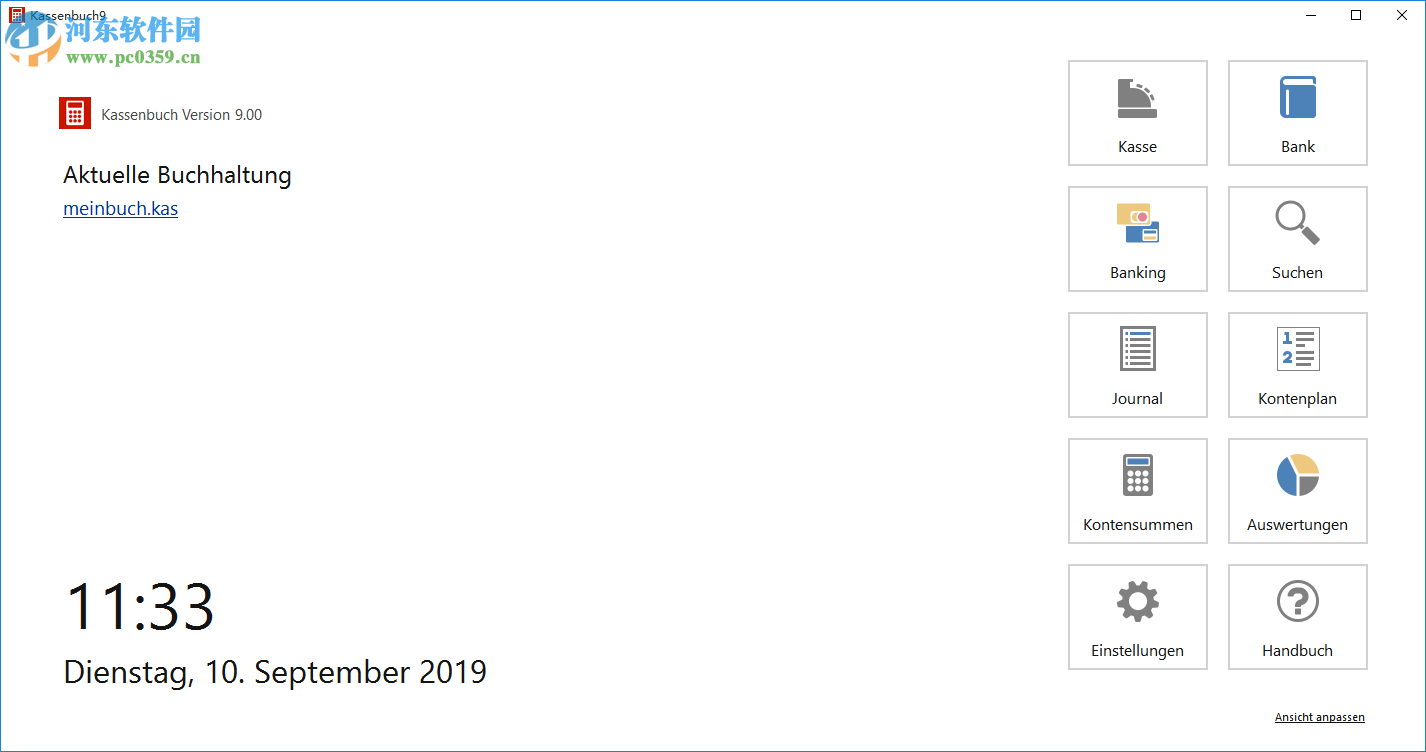Viewport: 1426px width, 752px height.
Task: Open the Journal list tile
Action: click(x=1137, y=365)
